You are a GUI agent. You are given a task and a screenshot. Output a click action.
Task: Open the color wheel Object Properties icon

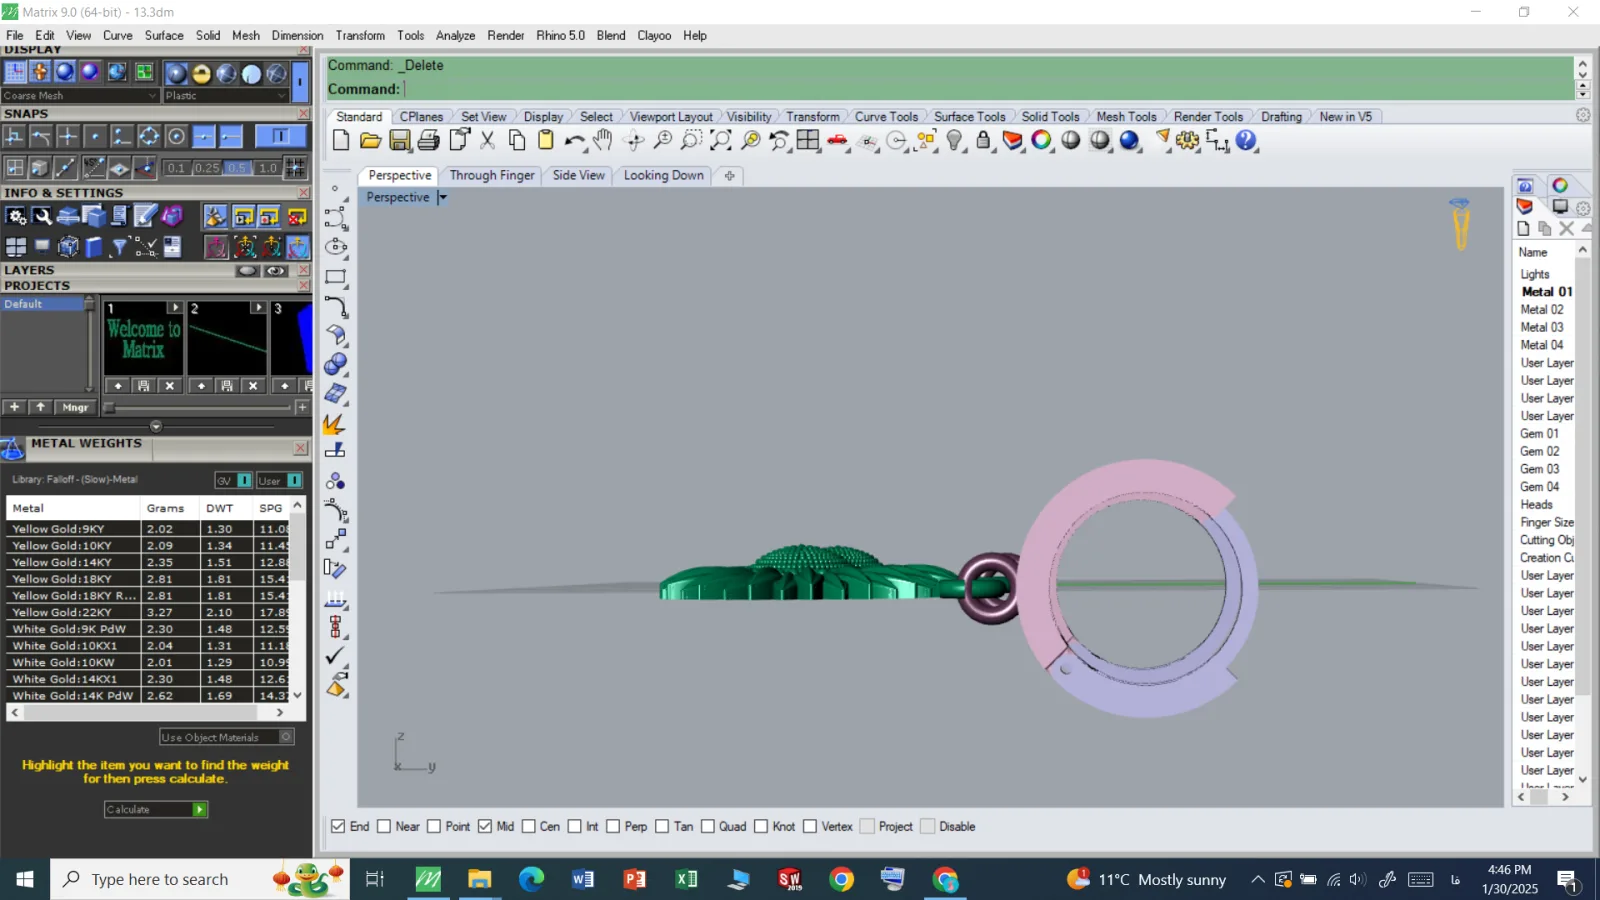click(1042, 141)
